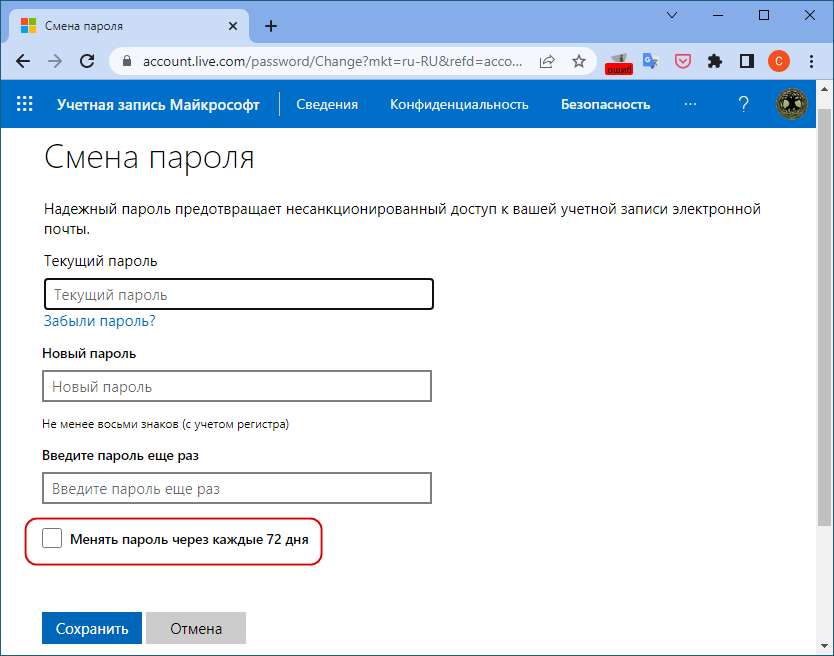
Task: Open the 'Конфиденциальность' section
Action: point(459,104)
